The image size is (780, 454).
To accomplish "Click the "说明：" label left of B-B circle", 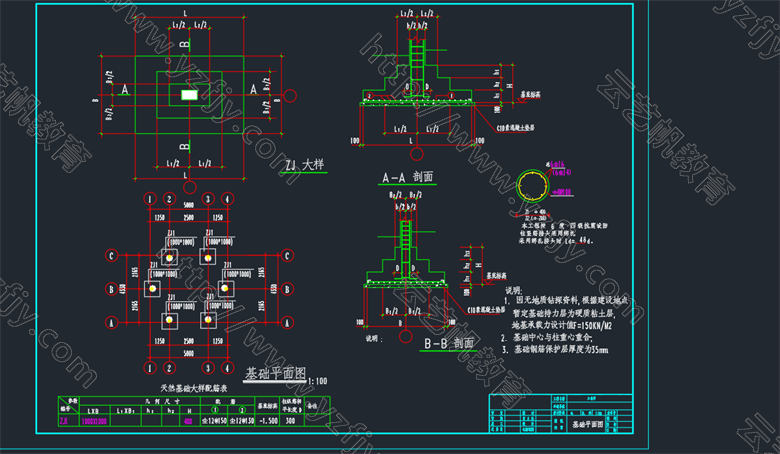I will coord(374,339).
